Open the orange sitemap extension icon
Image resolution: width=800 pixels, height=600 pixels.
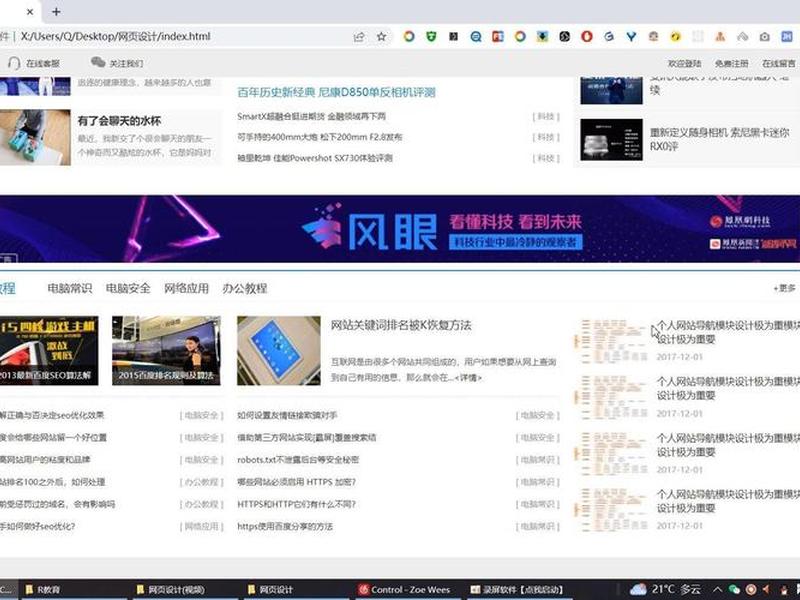click(x=720, y=36)
